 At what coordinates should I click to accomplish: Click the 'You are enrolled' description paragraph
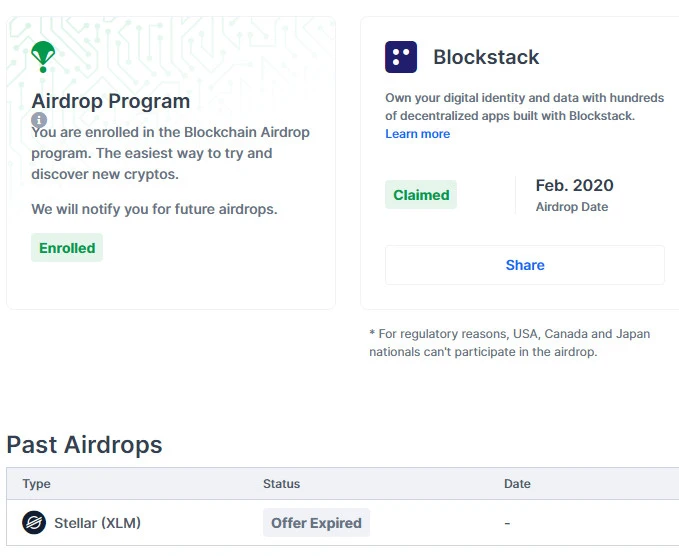[170, 153]
